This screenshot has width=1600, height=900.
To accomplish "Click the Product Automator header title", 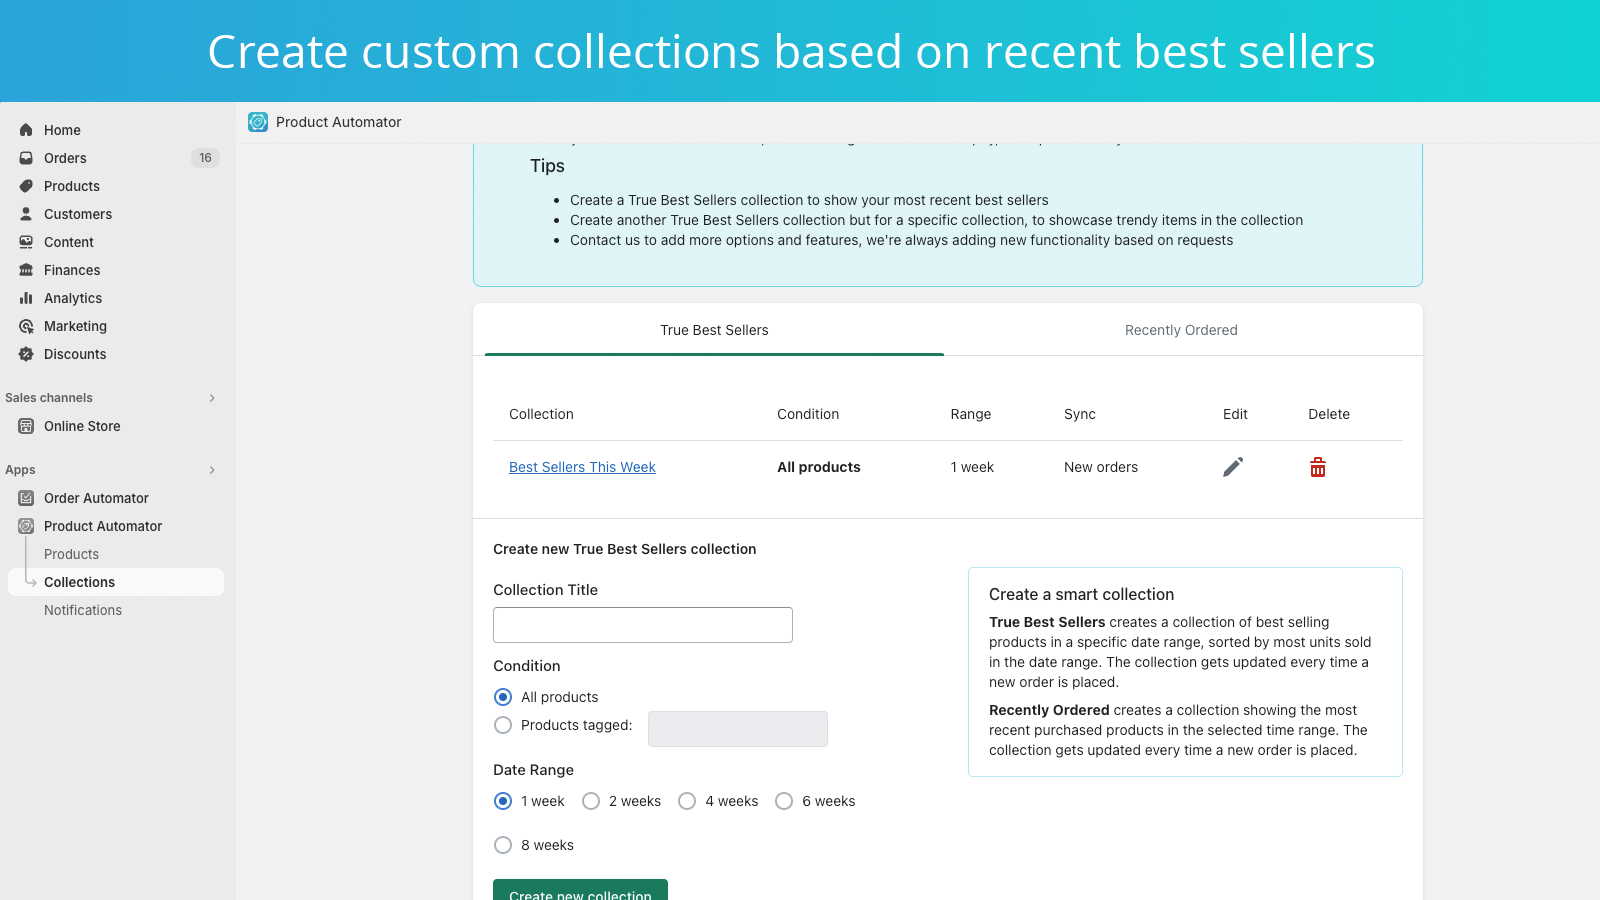I will (338, 122).
